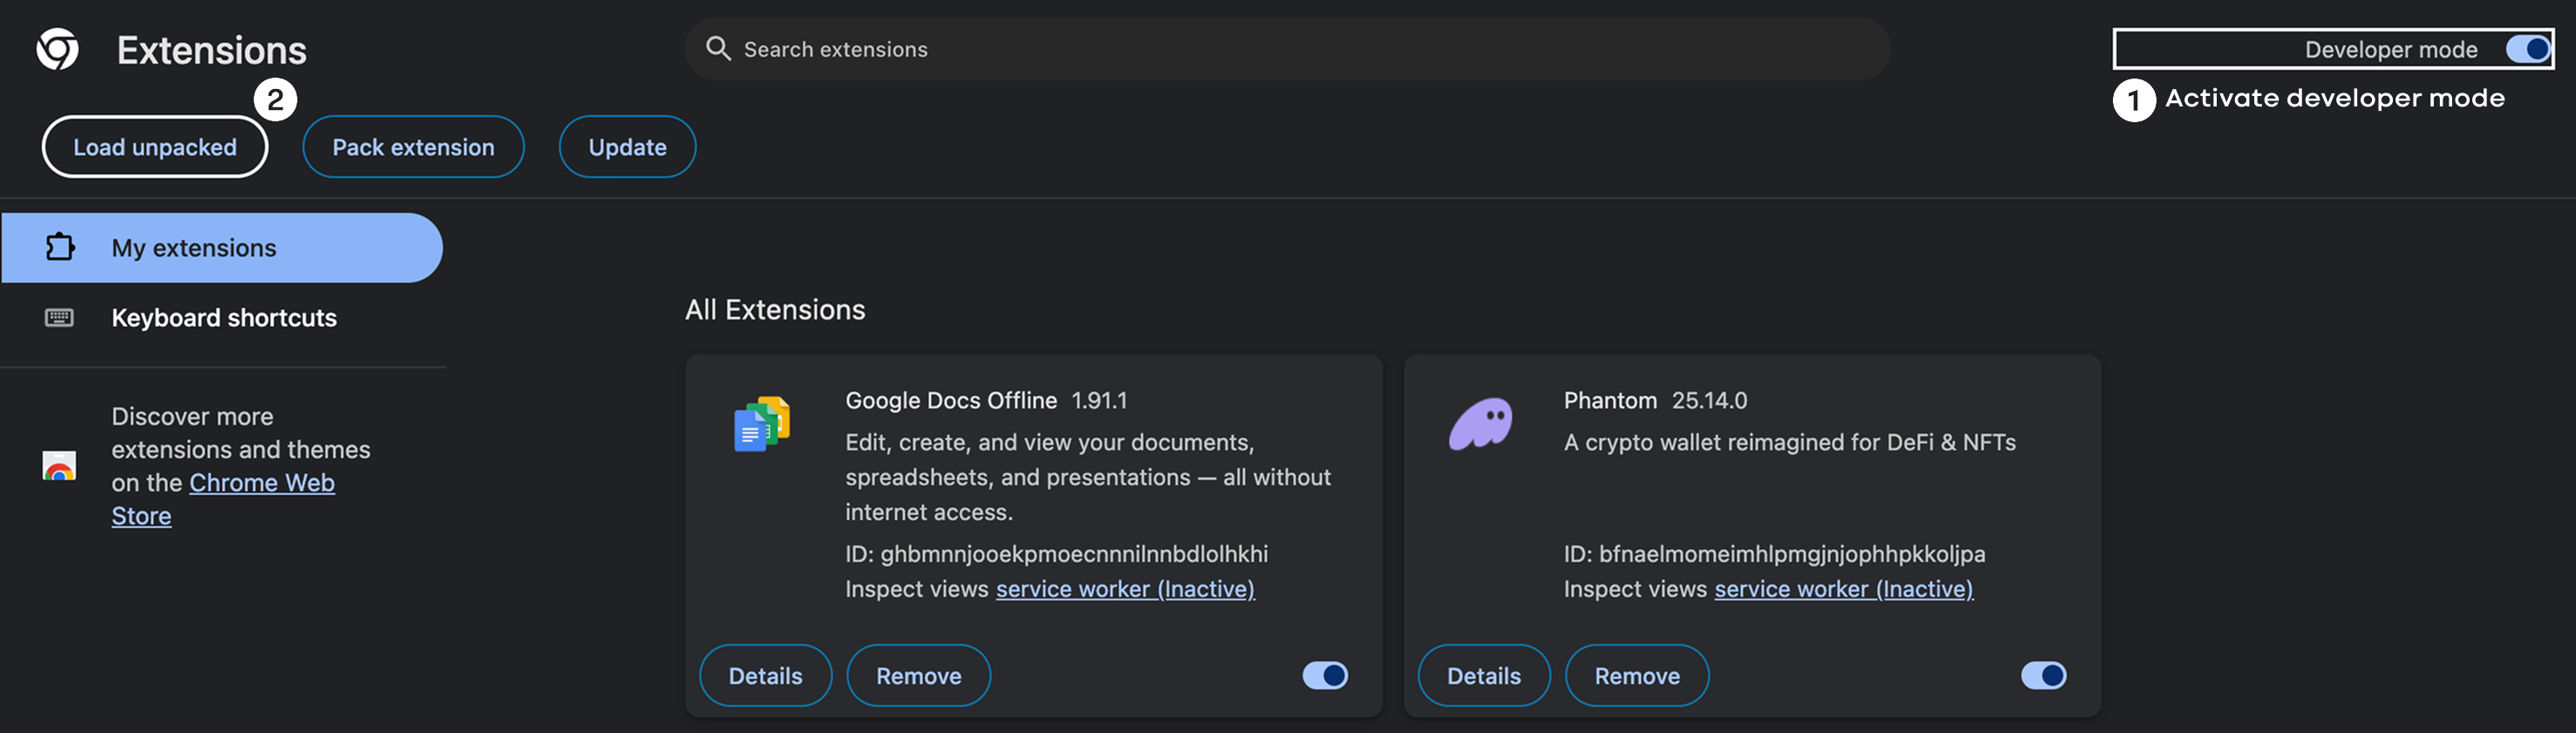This screenshot has width=2576, height=733.
Task: Open the Chrome Web Store link
Action: point(261,483)
